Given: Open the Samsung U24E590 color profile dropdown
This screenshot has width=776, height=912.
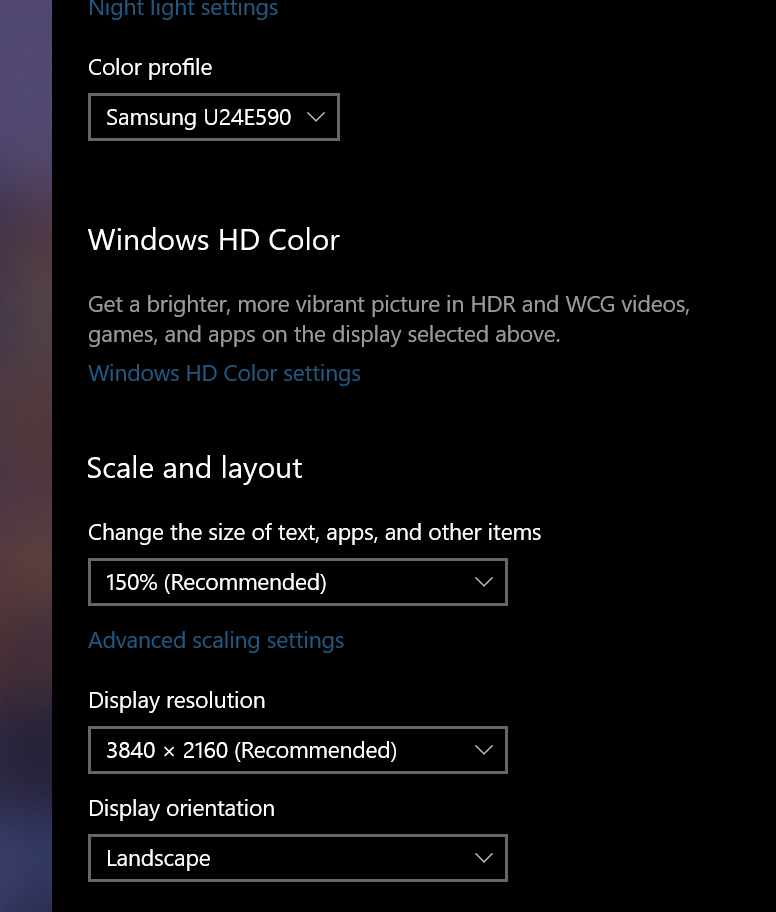Looking at the screenshot, I should click(x=199, y=117).
